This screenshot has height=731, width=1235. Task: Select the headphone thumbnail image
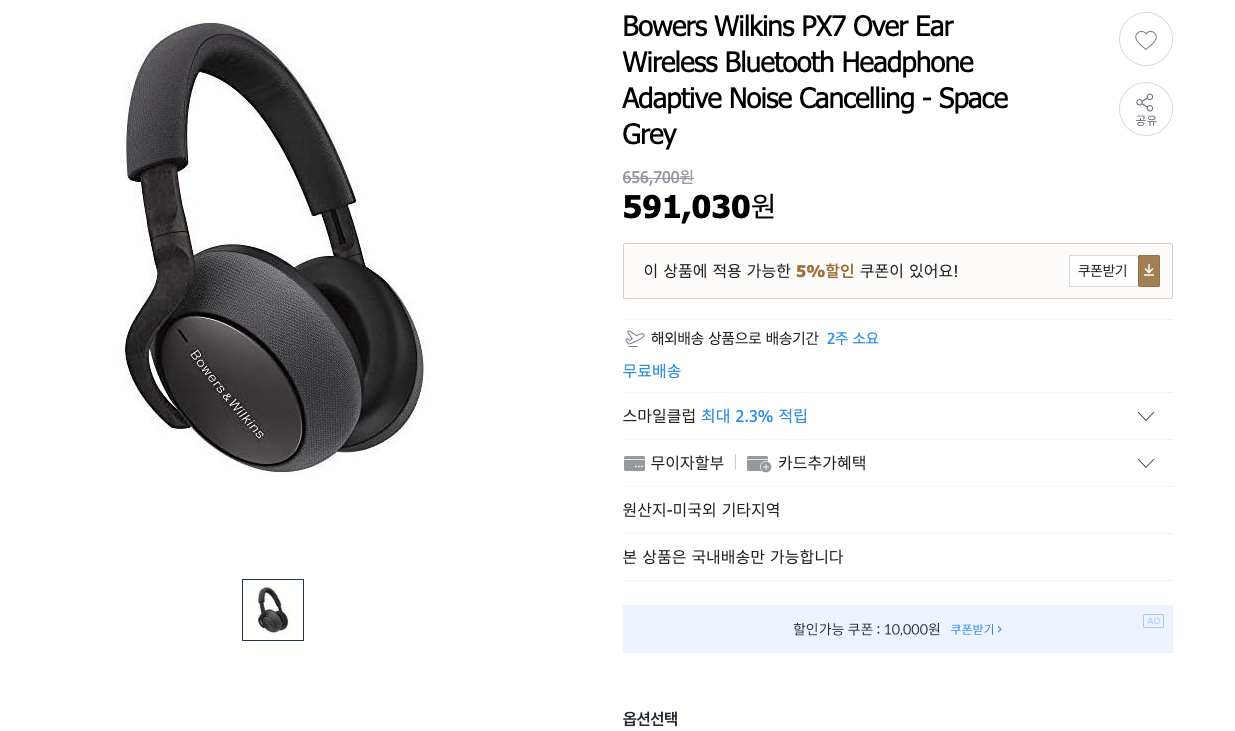click(273, 610)
